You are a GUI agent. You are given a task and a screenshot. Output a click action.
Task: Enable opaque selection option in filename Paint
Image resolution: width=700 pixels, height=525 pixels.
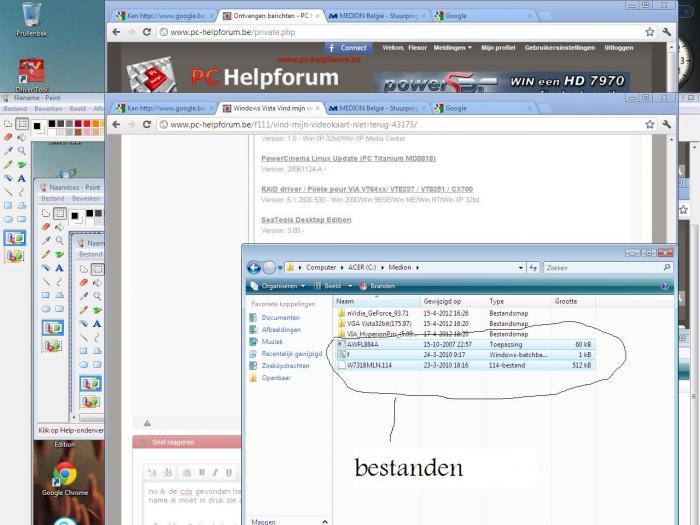coord(15,238)
